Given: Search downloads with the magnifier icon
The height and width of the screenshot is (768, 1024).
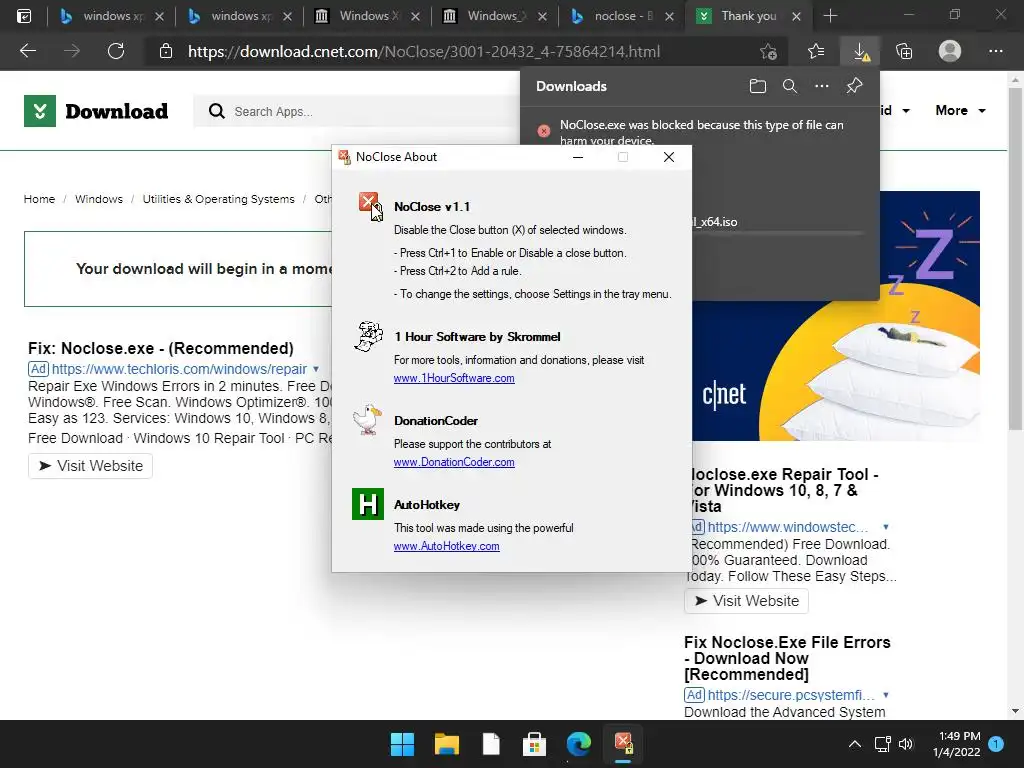Looking at the screenshot, I should [790, 86].
